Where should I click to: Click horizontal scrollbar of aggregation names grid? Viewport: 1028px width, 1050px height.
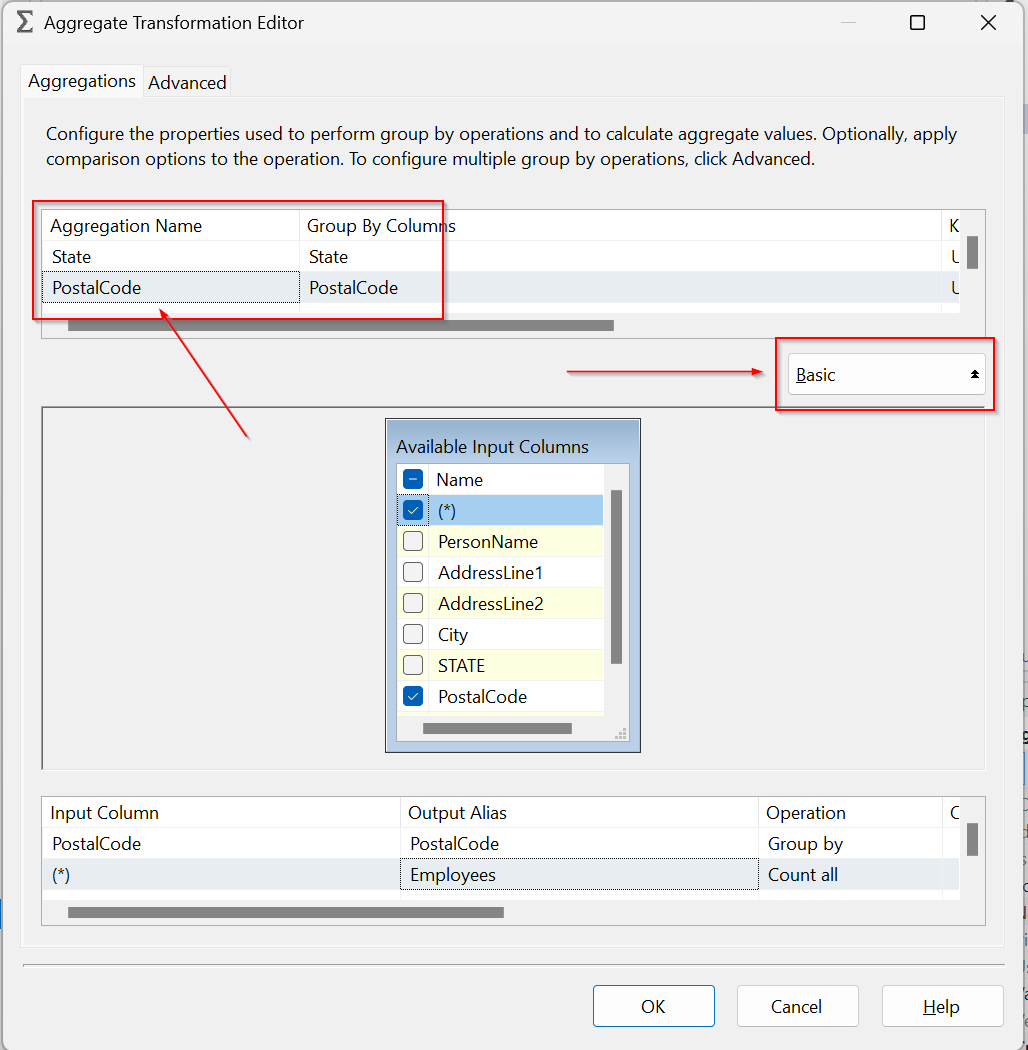tap(341, 325)
